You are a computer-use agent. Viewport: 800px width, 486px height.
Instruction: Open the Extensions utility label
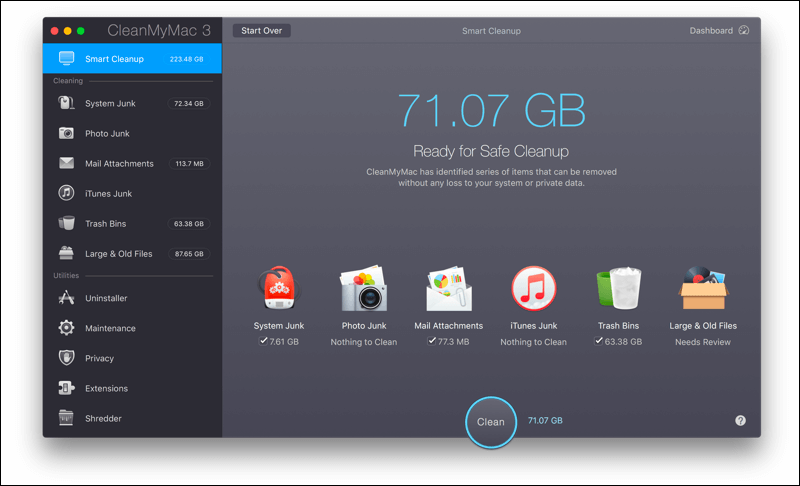coord(106,389)
